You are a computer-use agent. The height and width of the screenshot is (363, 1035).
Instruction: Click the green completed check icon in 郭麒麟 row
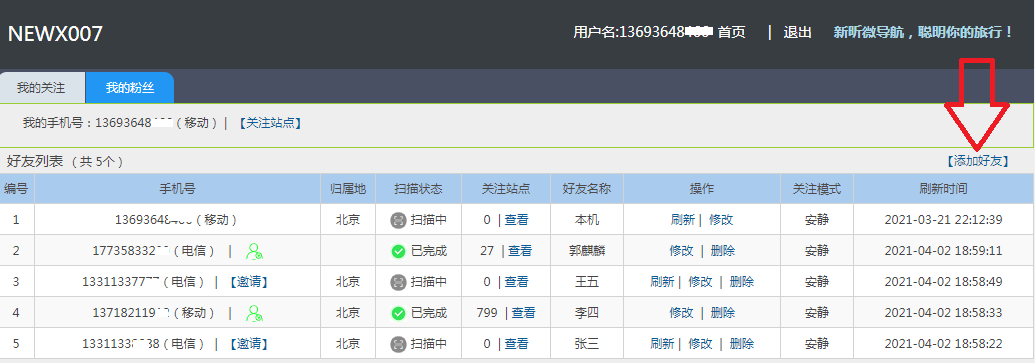pyautogui.click(x=398, y=251)
